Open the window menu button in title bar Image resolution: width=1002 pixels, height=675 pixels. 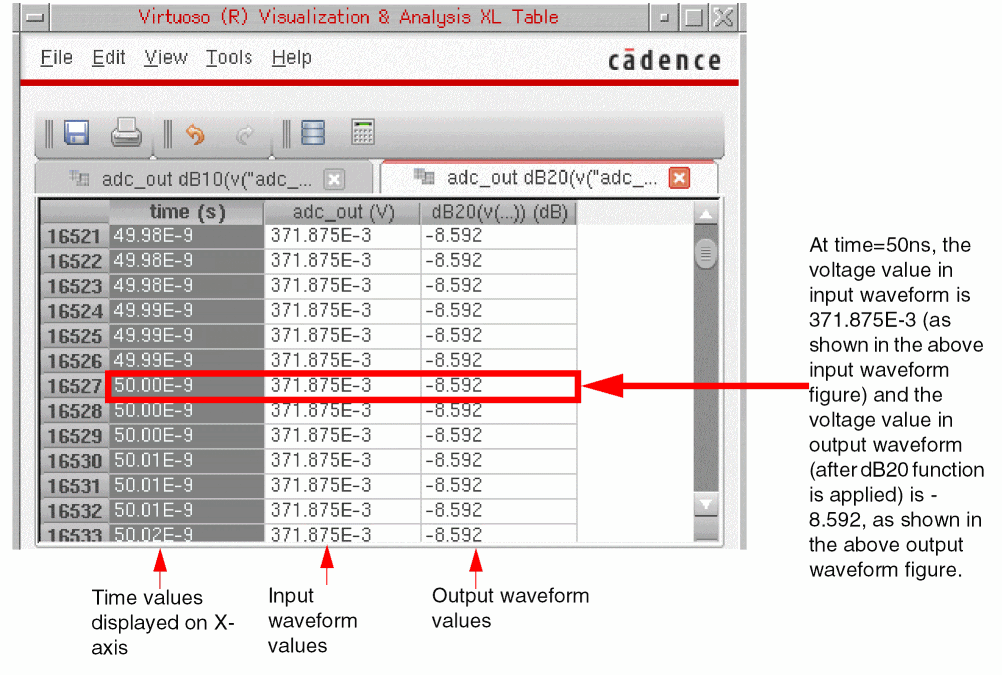tap(35, 17)
